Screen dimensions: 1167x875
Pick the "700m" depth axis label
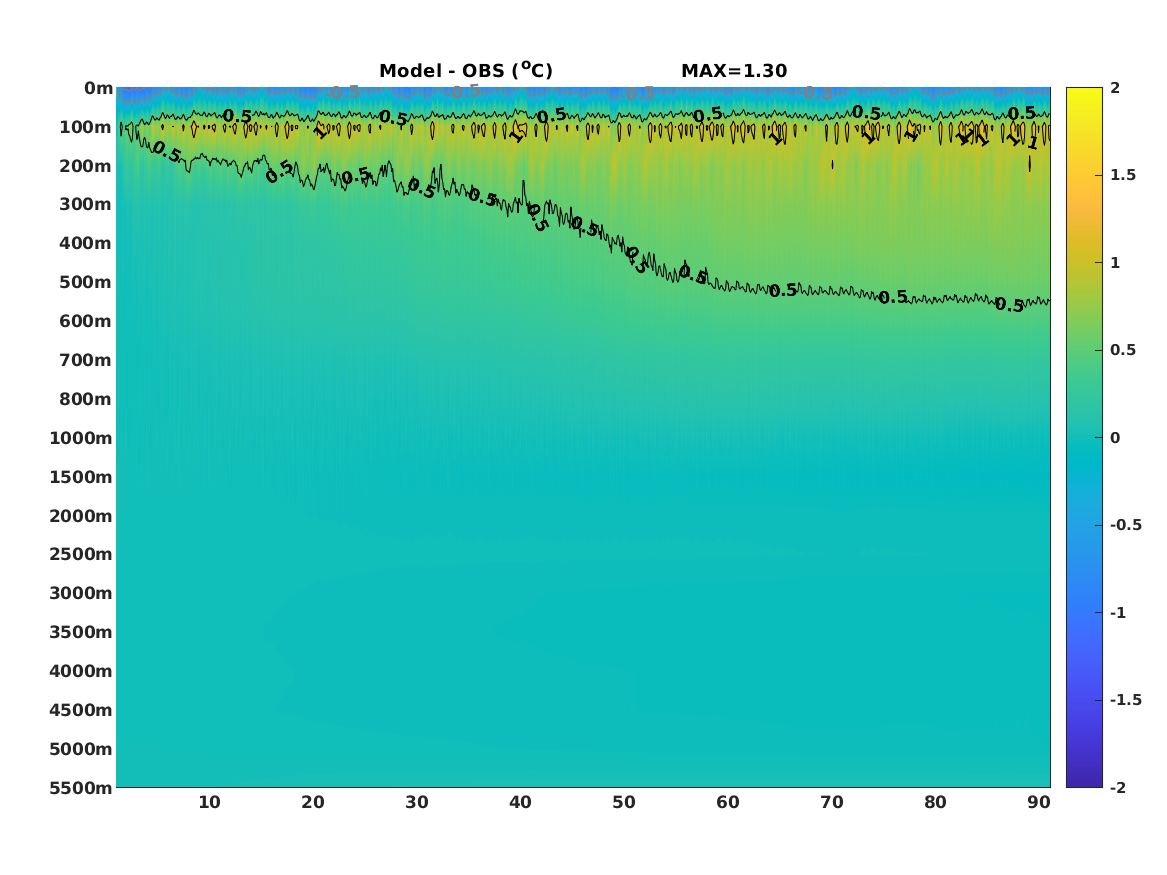pos(86,360)
